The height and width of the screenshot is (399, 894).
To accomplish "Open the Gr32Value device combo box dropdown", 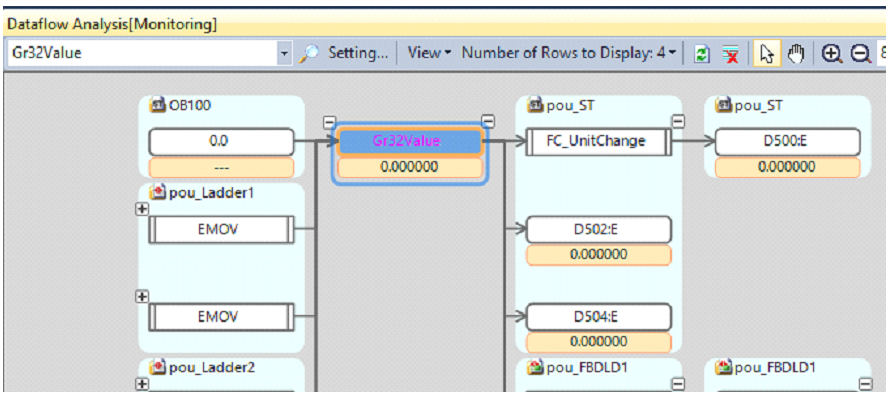I will pos(285,54).
